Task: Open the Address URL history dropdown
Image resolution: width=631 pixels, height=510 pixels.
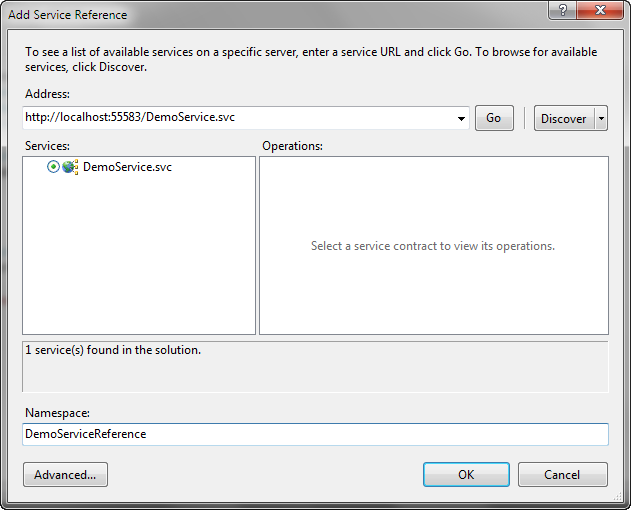Action: (461, 118)
